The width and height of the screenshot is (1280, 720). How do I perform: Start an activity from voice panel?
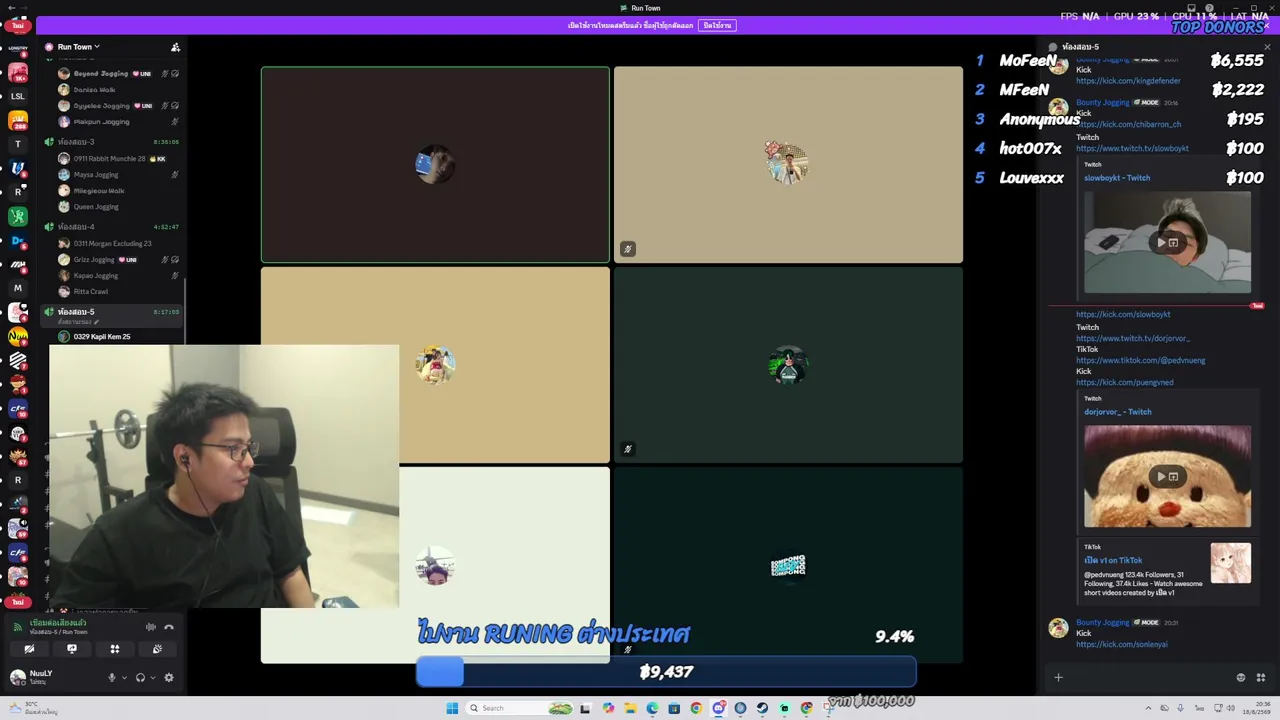pyautogui.click(x=115, y=649)
